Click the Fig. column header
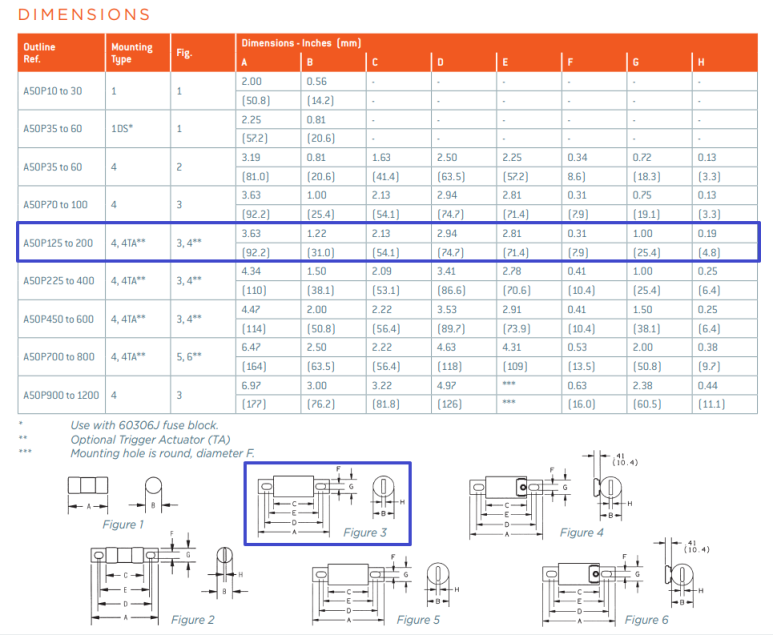Viewport: 773px width, 635px height. 203,53
